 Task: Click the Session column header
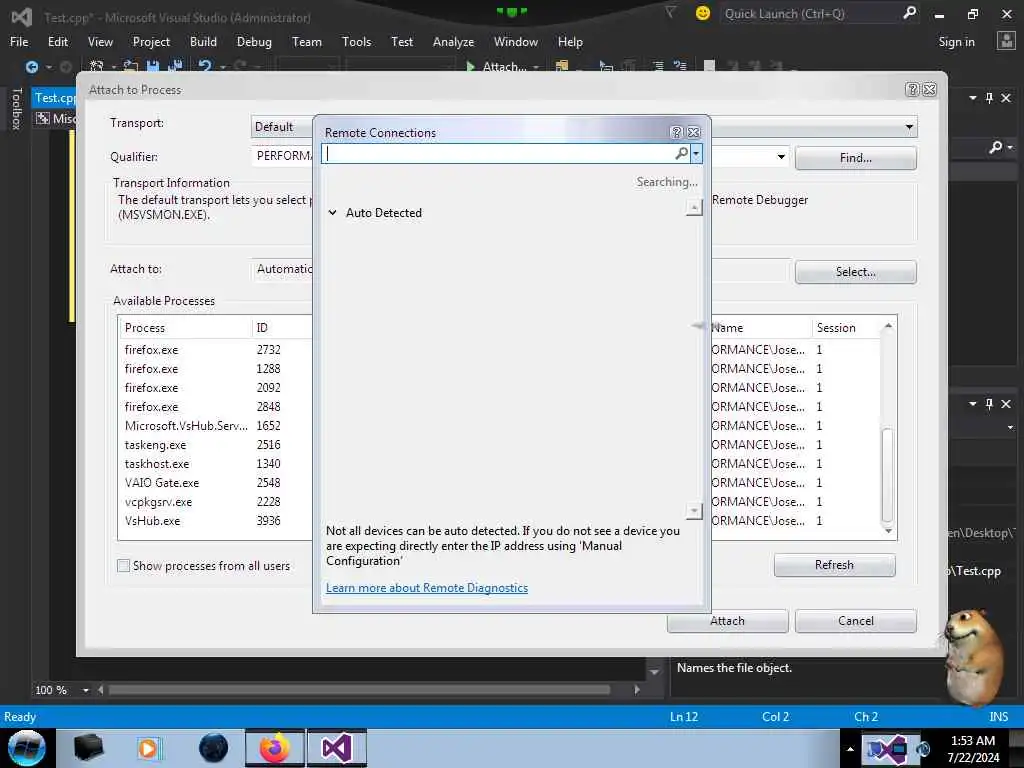tap(845, 328)
